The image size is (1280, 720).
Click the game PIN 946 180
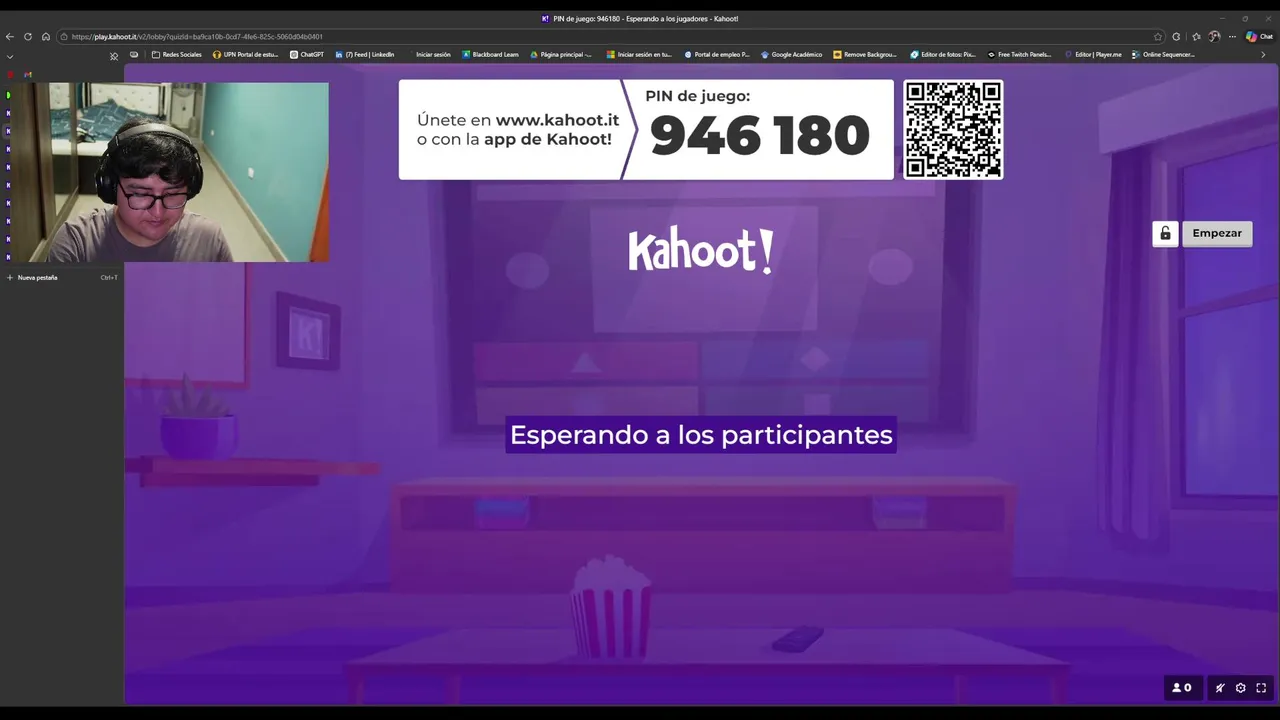[760, 136]
